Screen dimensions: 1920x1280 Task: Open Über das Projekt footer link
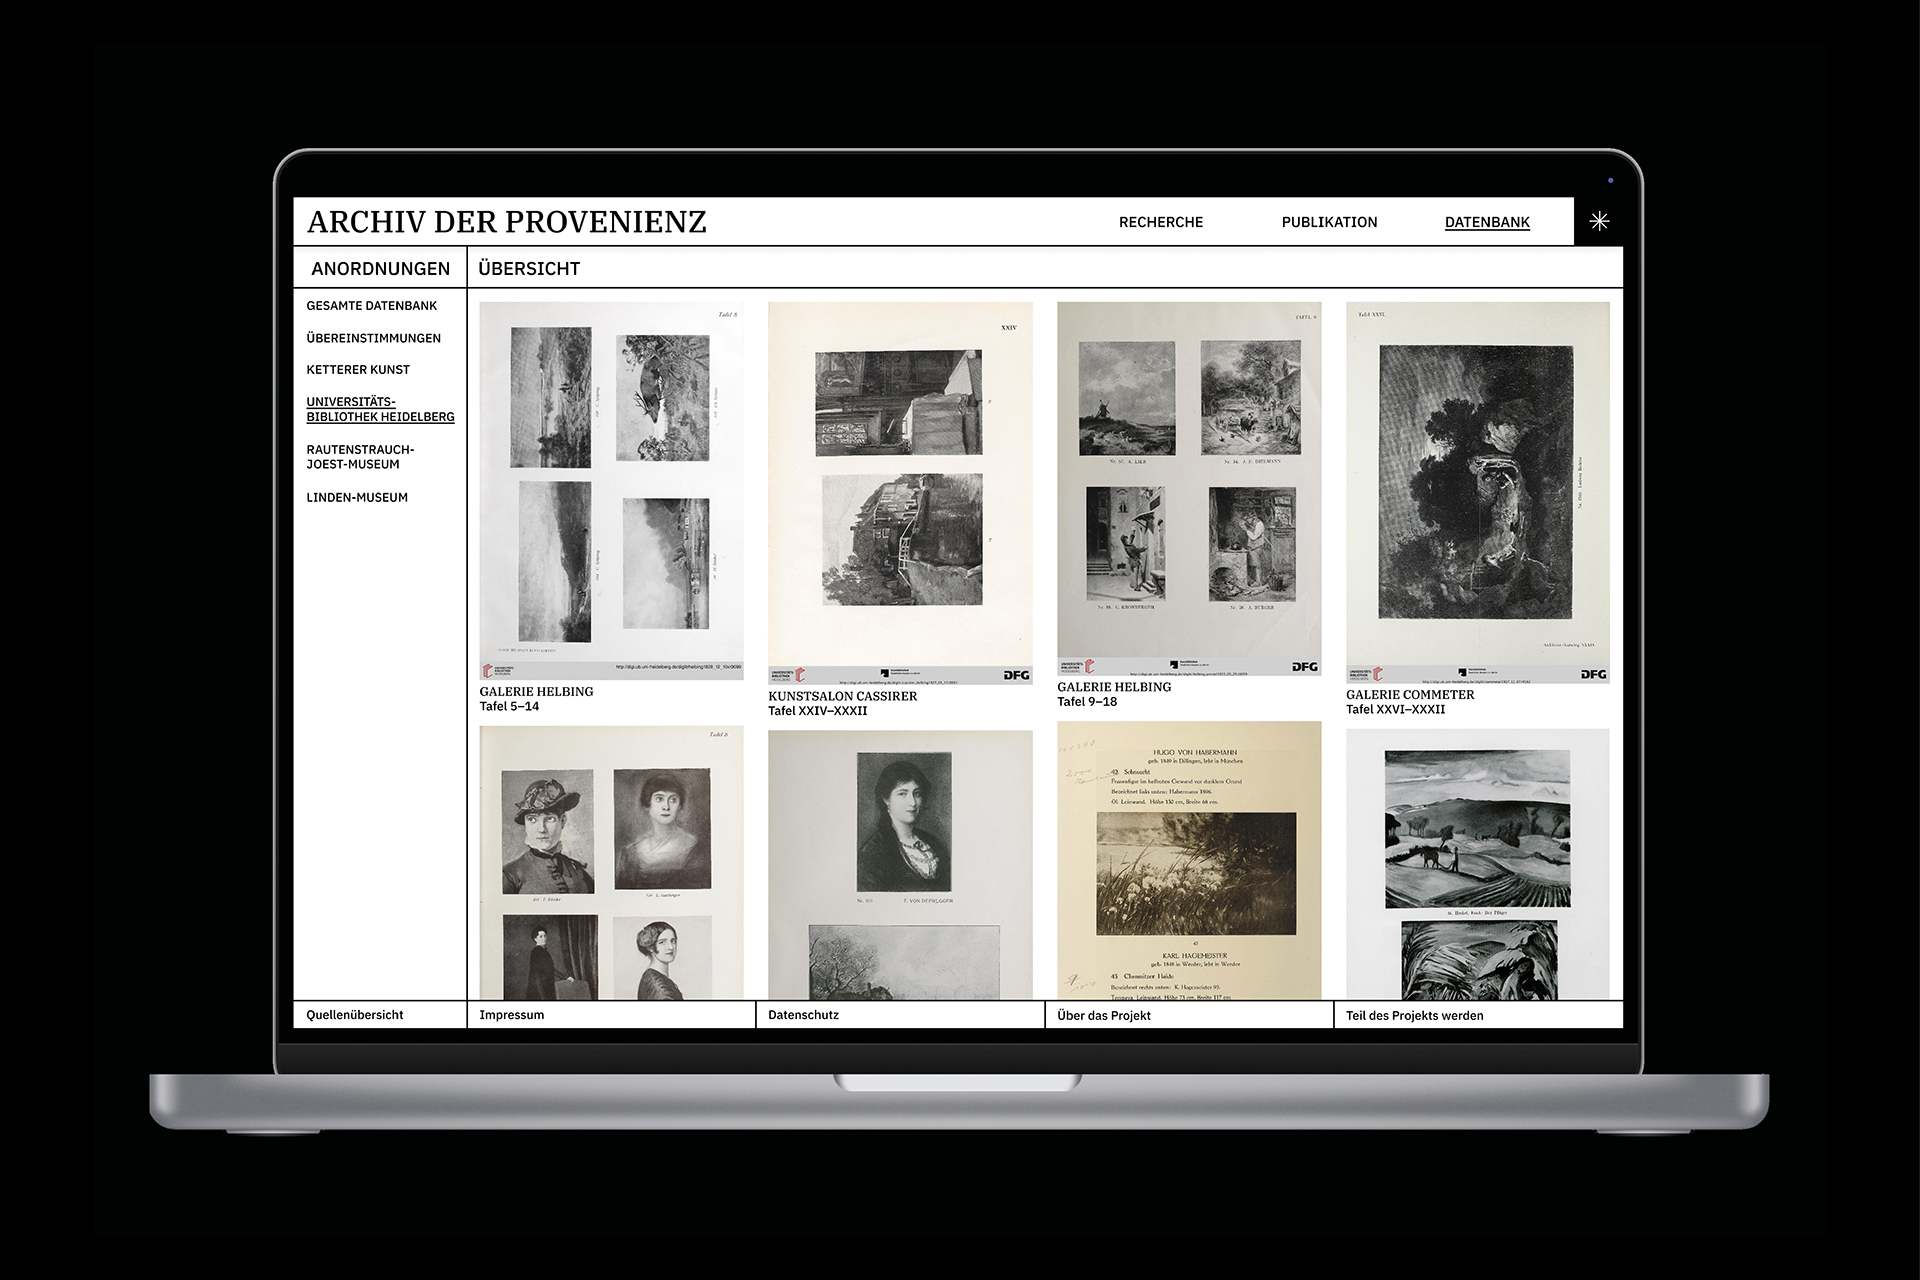pyautogui.click(x=1104, y=1015)
